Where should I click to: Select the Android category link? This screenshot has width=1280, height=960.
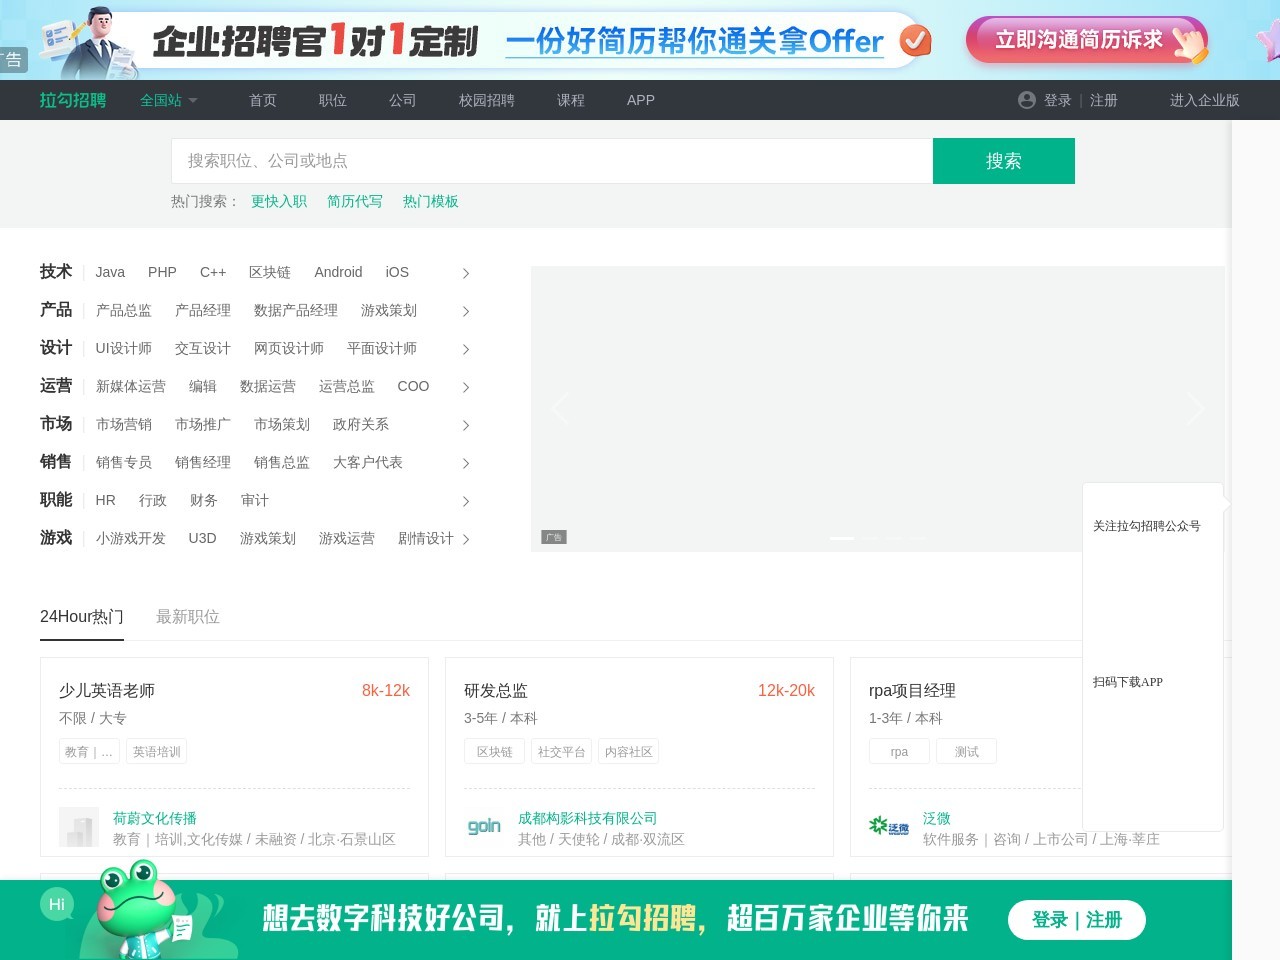pos(338,272)
